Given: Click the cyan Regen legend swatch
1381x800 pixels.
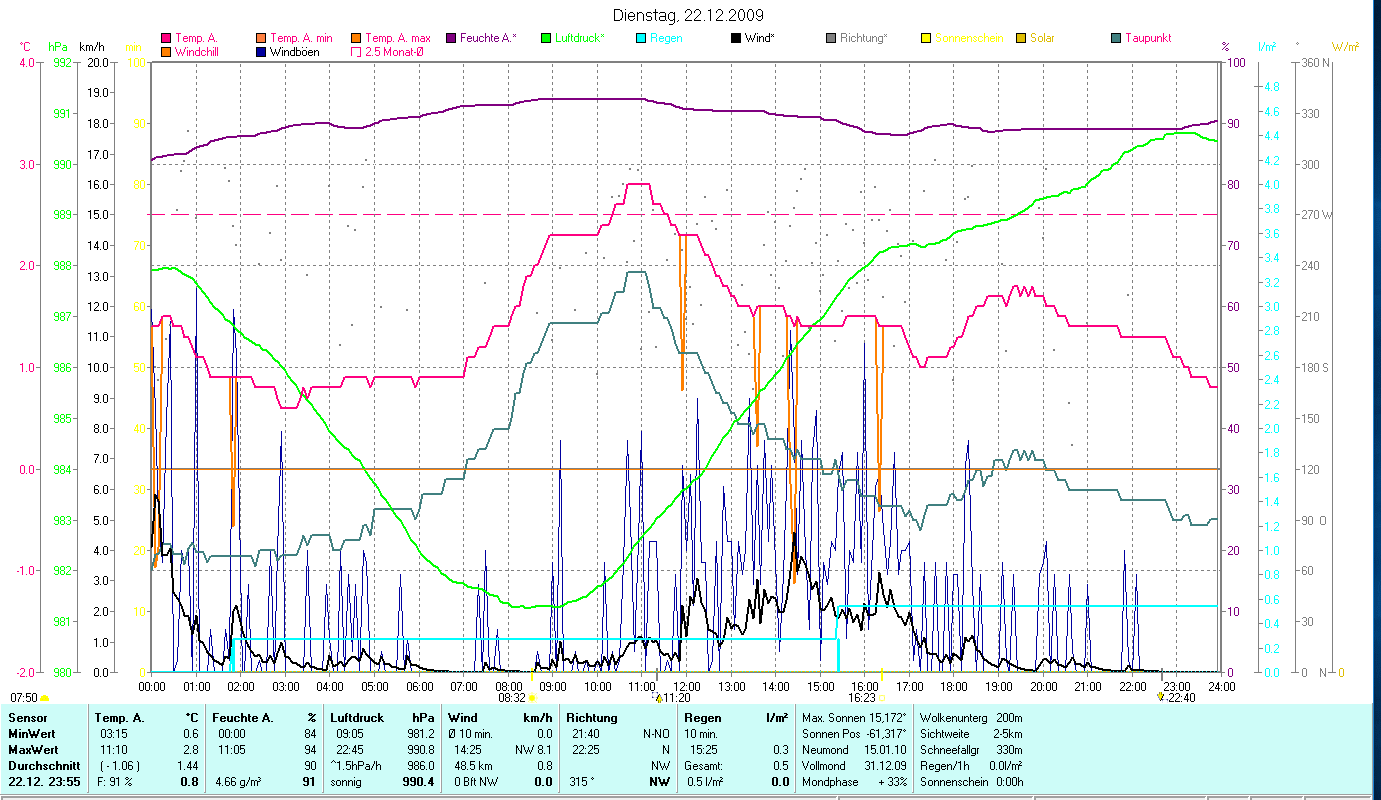Looking at the screenshot, I should [640, 38].
